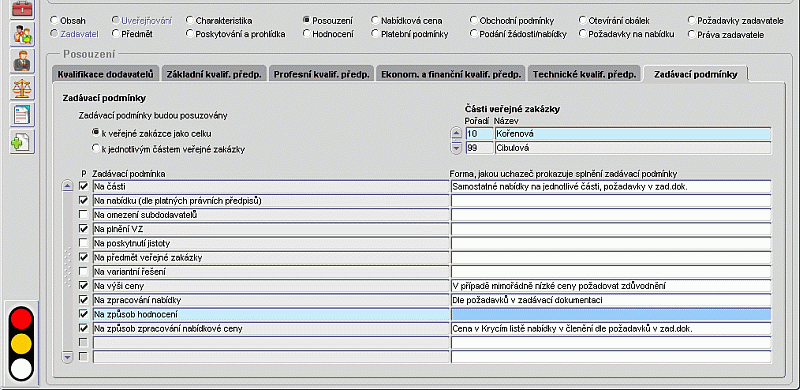
Task: Edit form field 'Dle požadavků v zadávací dokumentaci'
Action: (611, 300)
